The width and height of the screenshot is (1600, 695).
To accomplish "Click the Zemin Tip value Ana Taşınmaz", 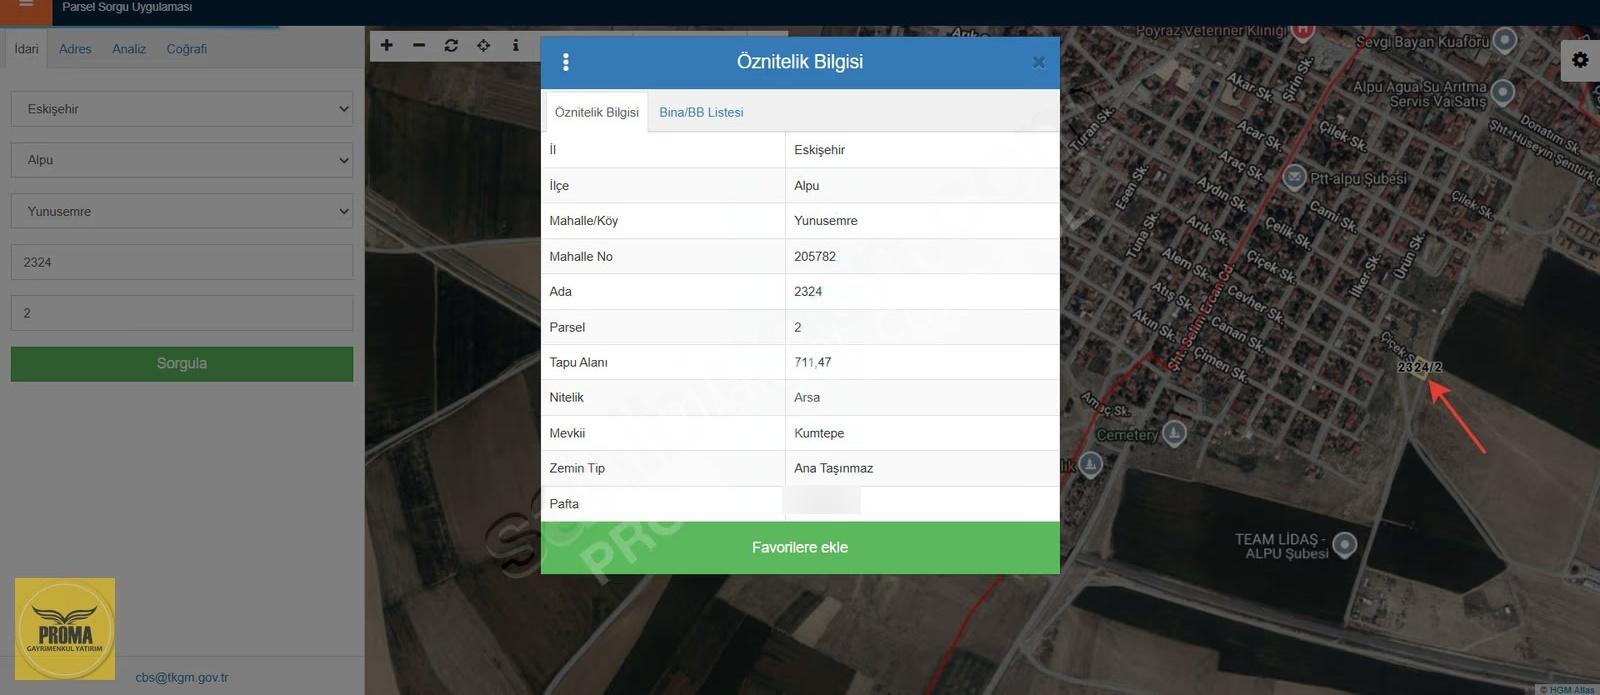I will point(834,468).
